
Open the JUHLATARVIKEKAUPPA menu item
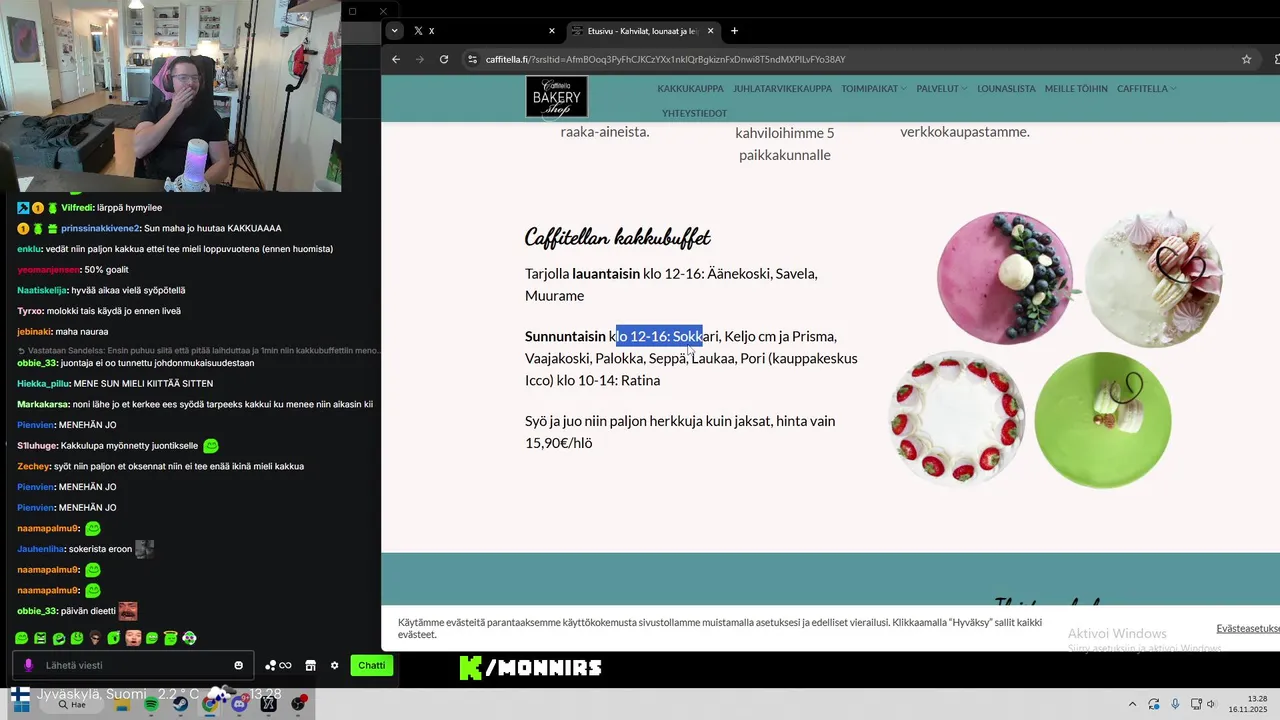click(782, 89)
